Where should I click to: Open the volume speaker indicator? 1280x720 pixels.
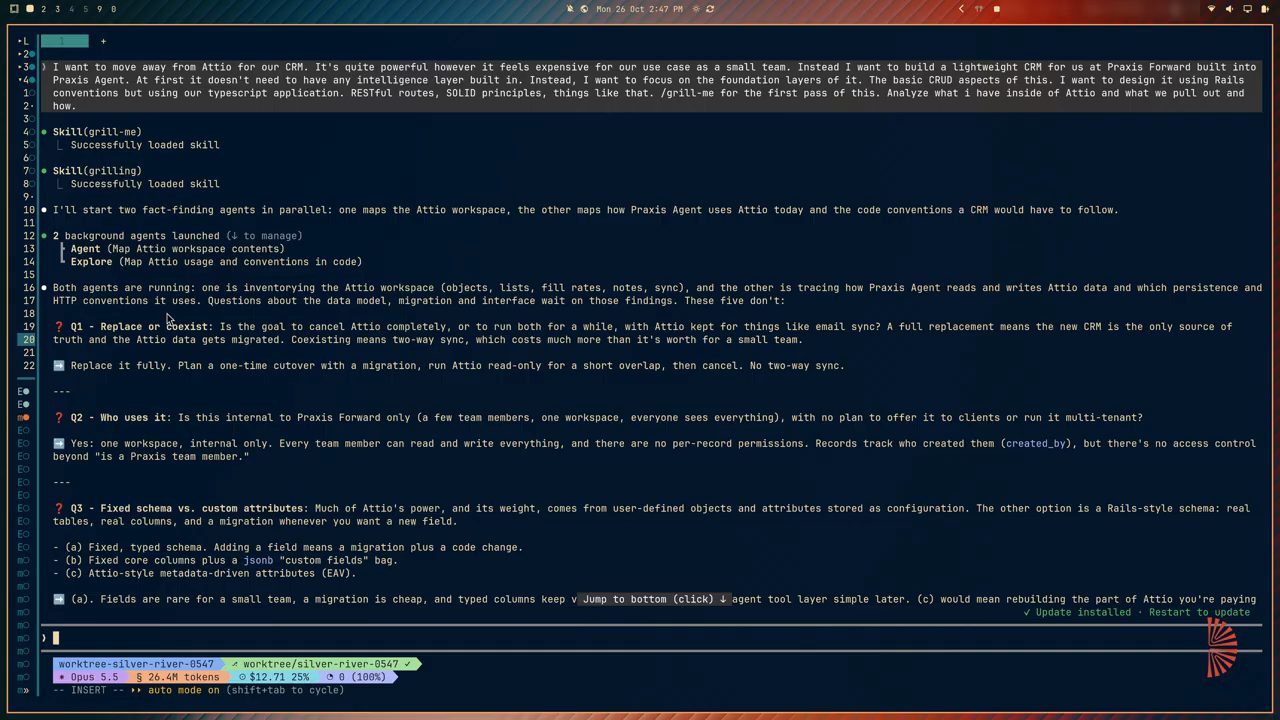coord(1230,9)
